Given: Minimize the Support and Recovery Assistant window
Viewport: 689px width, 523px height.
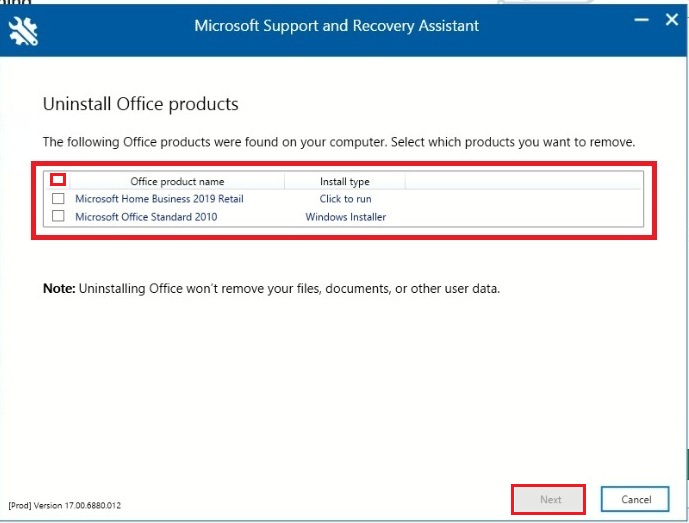Looking at the screenshot, I should (639, 20).
